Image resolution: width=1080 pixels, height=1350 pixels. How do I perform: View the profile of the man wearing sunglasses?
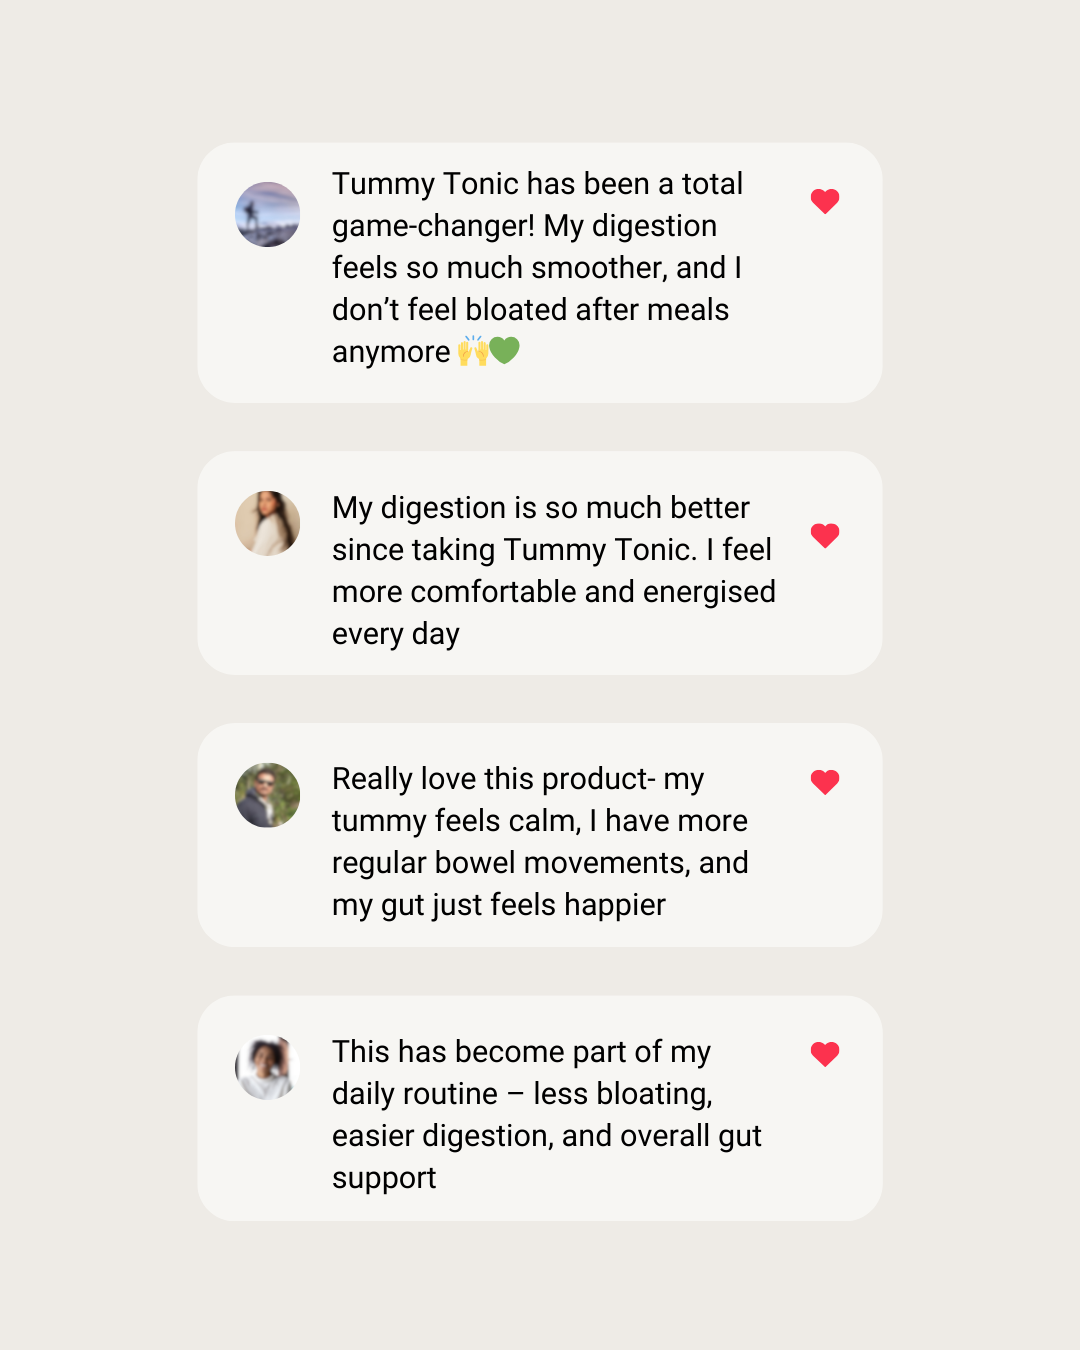pyautogui.click(x=268, y=795)
